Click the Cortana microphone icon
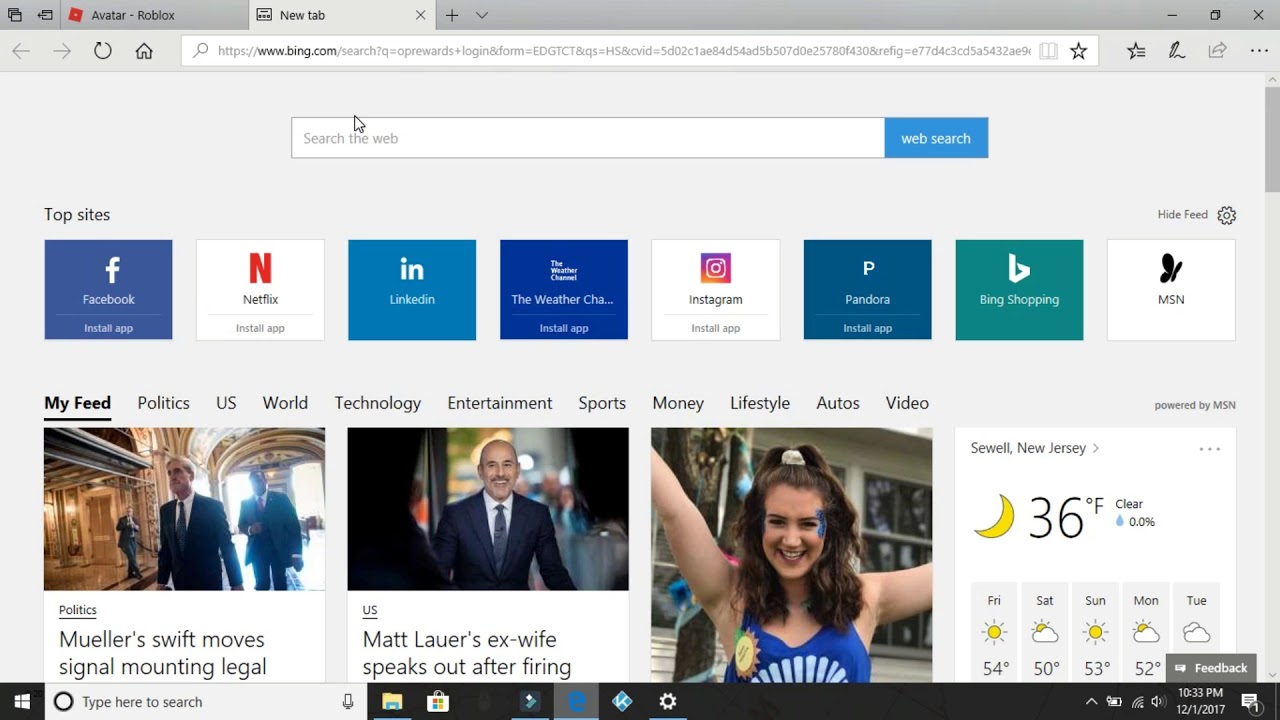The image size is (1280, 720). [x=348, y=702]
